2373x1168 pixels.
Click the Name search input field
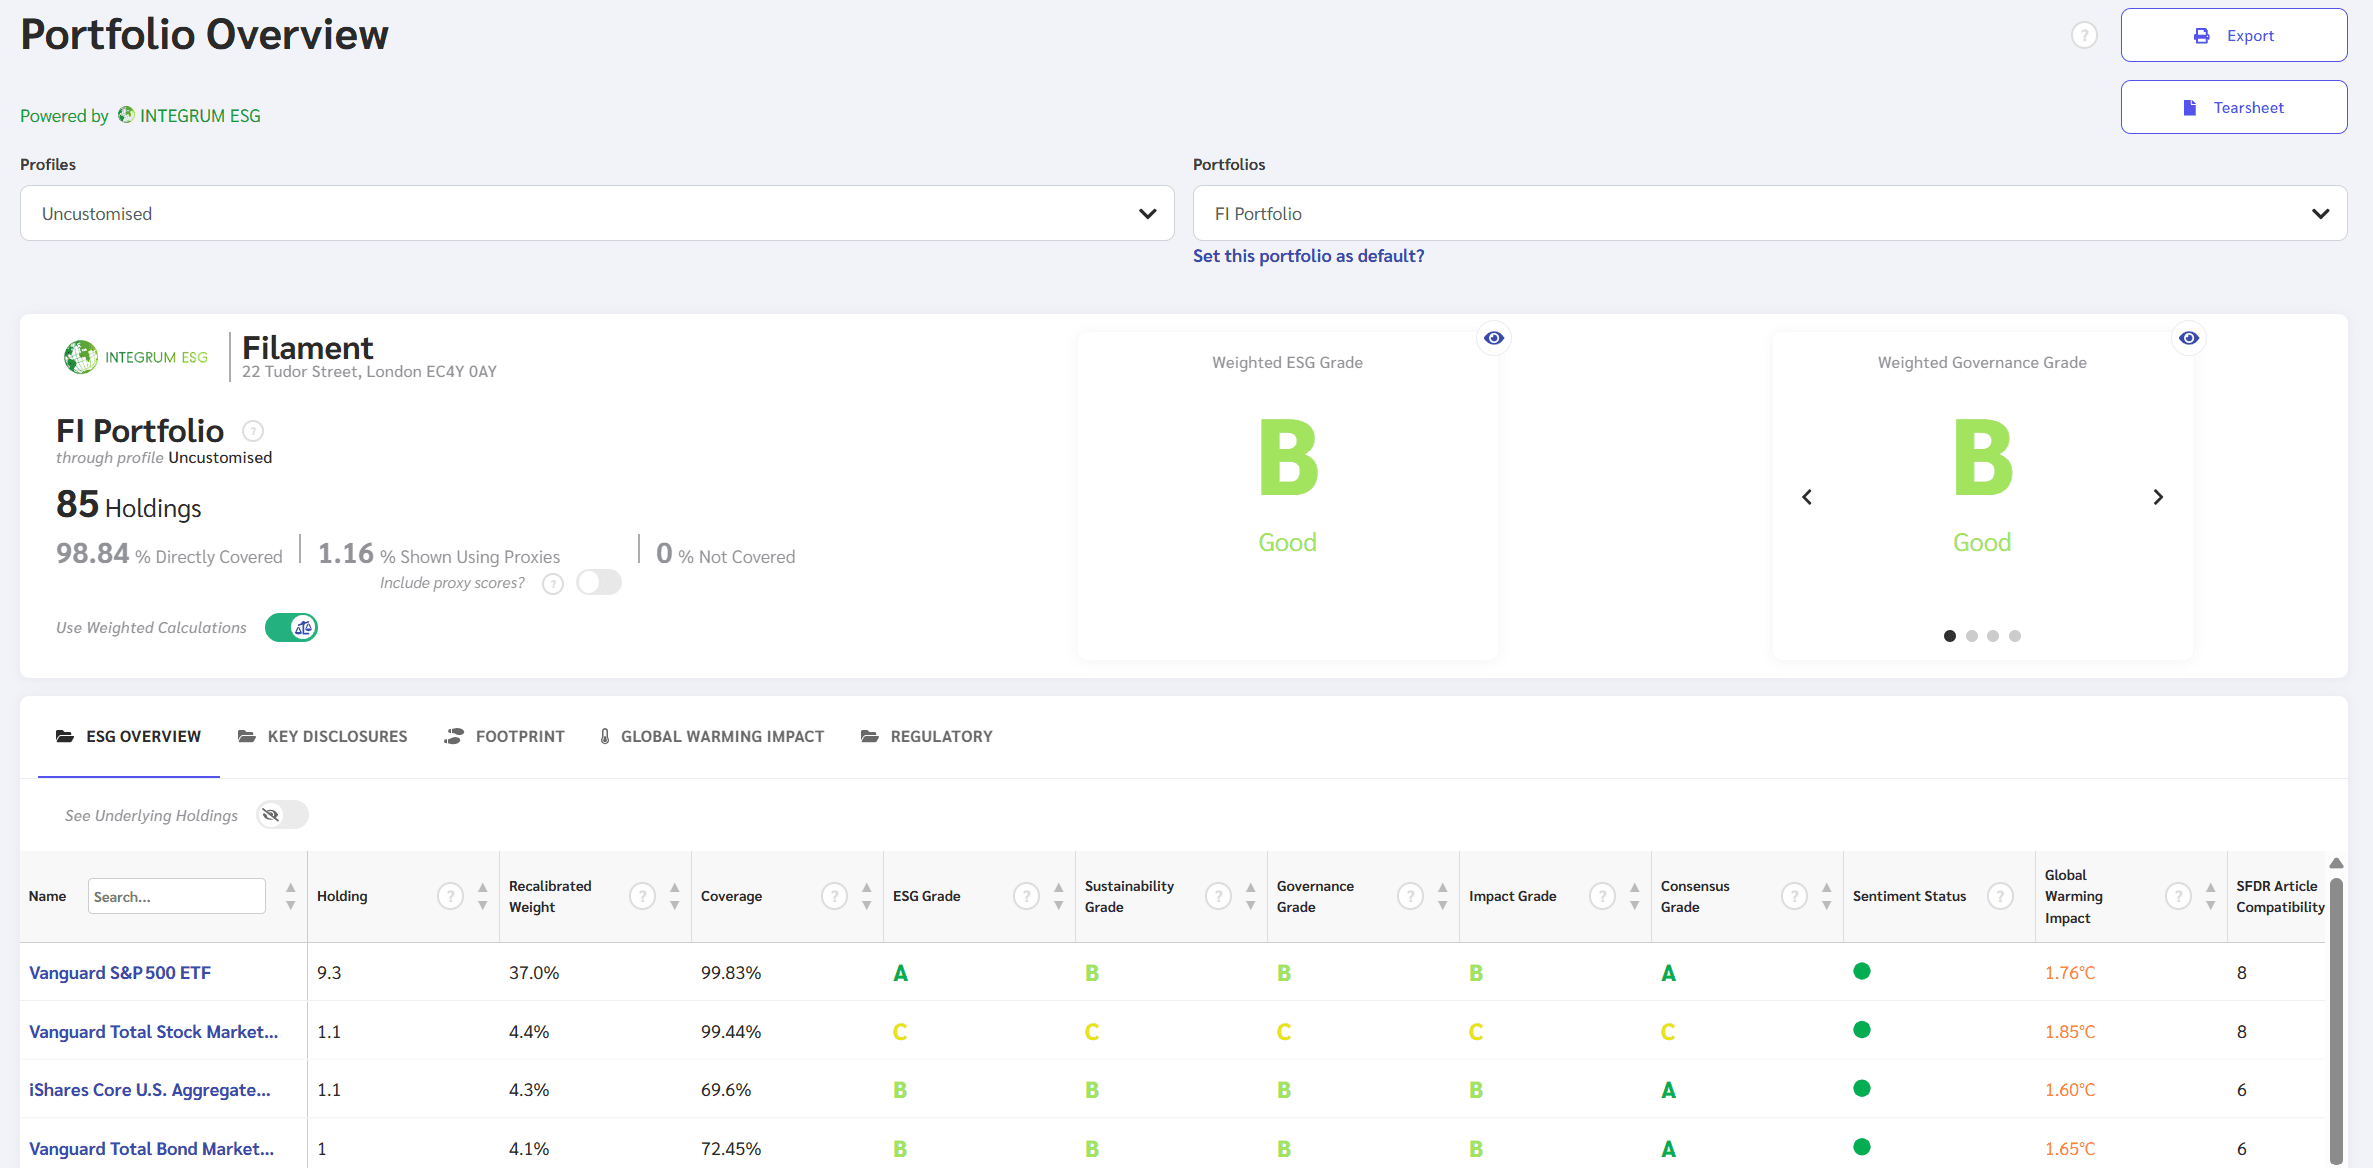[x=177, y=896]
